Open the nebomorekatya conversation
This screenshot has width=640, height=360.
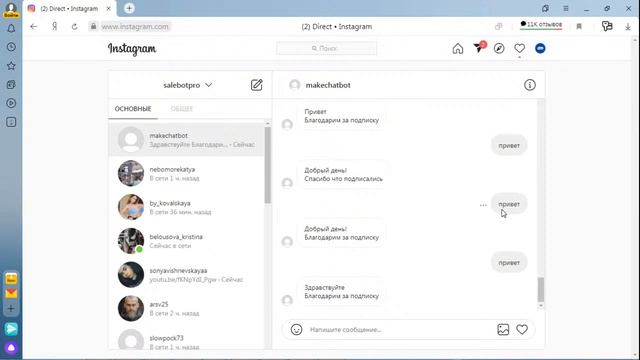[187, 173]
